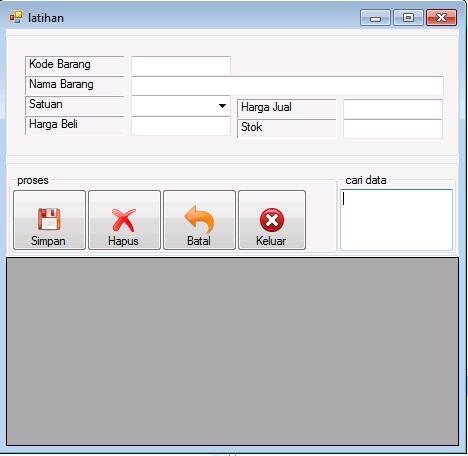Click the Satuan combo box field
Image resolution: width=468 pixels, height=456 pixels.
(181, 106)
